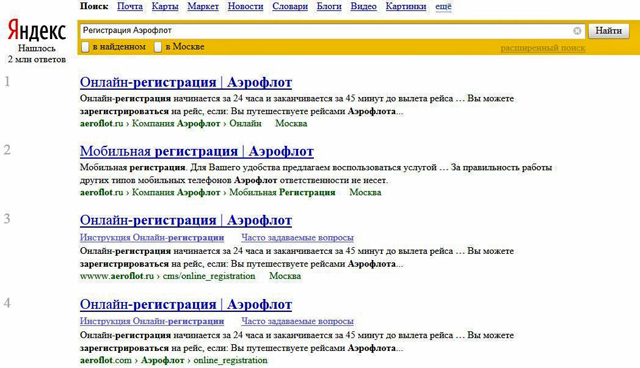The height and width of the screenshot is (368, 640).
Task: Expand the 'ещё' services menu
Action: [443, 7]
